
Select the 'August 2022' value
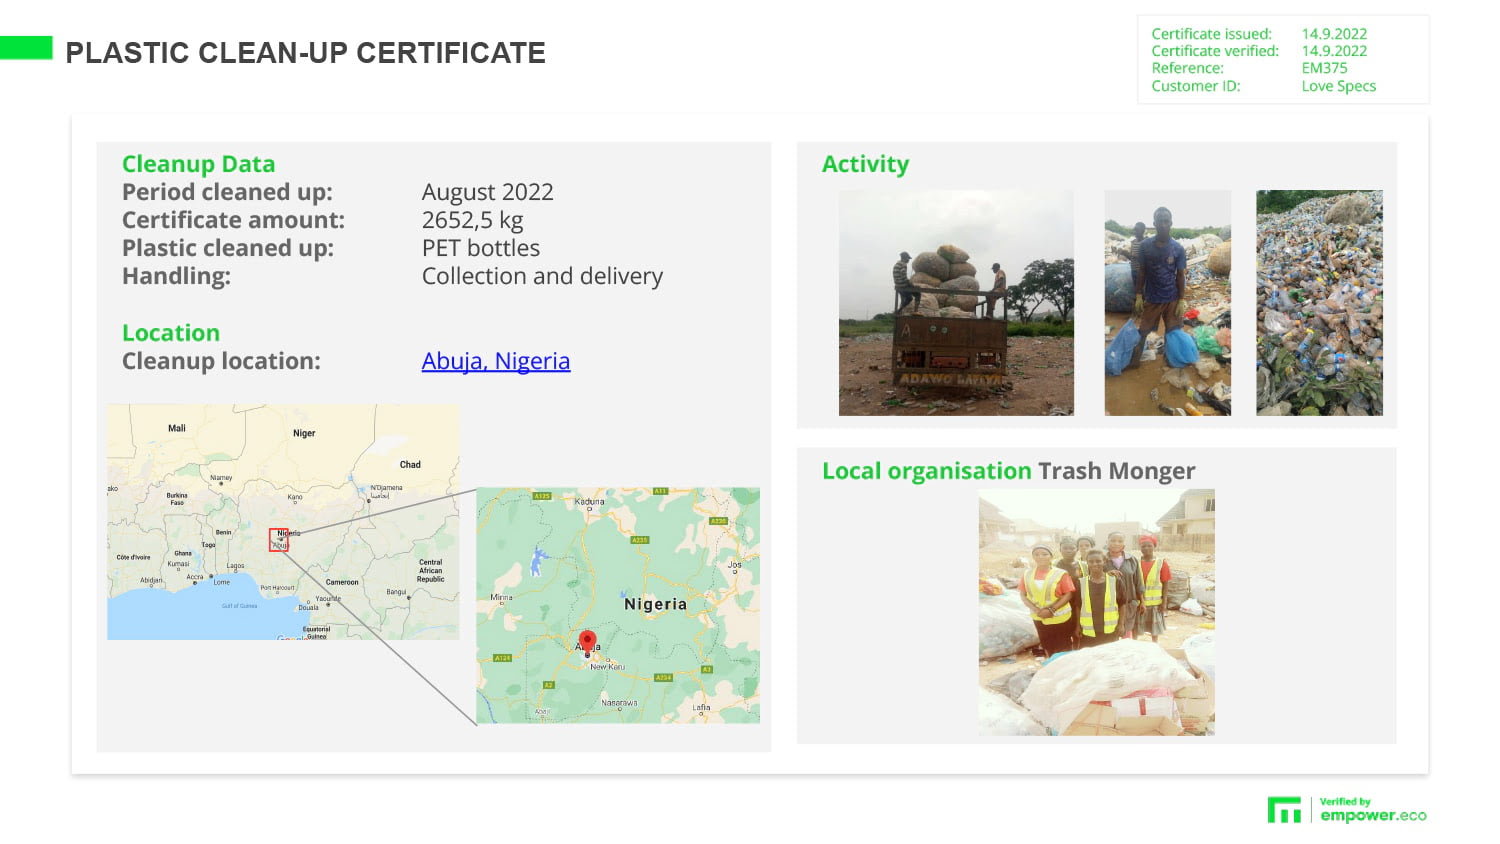pos(487,192)
